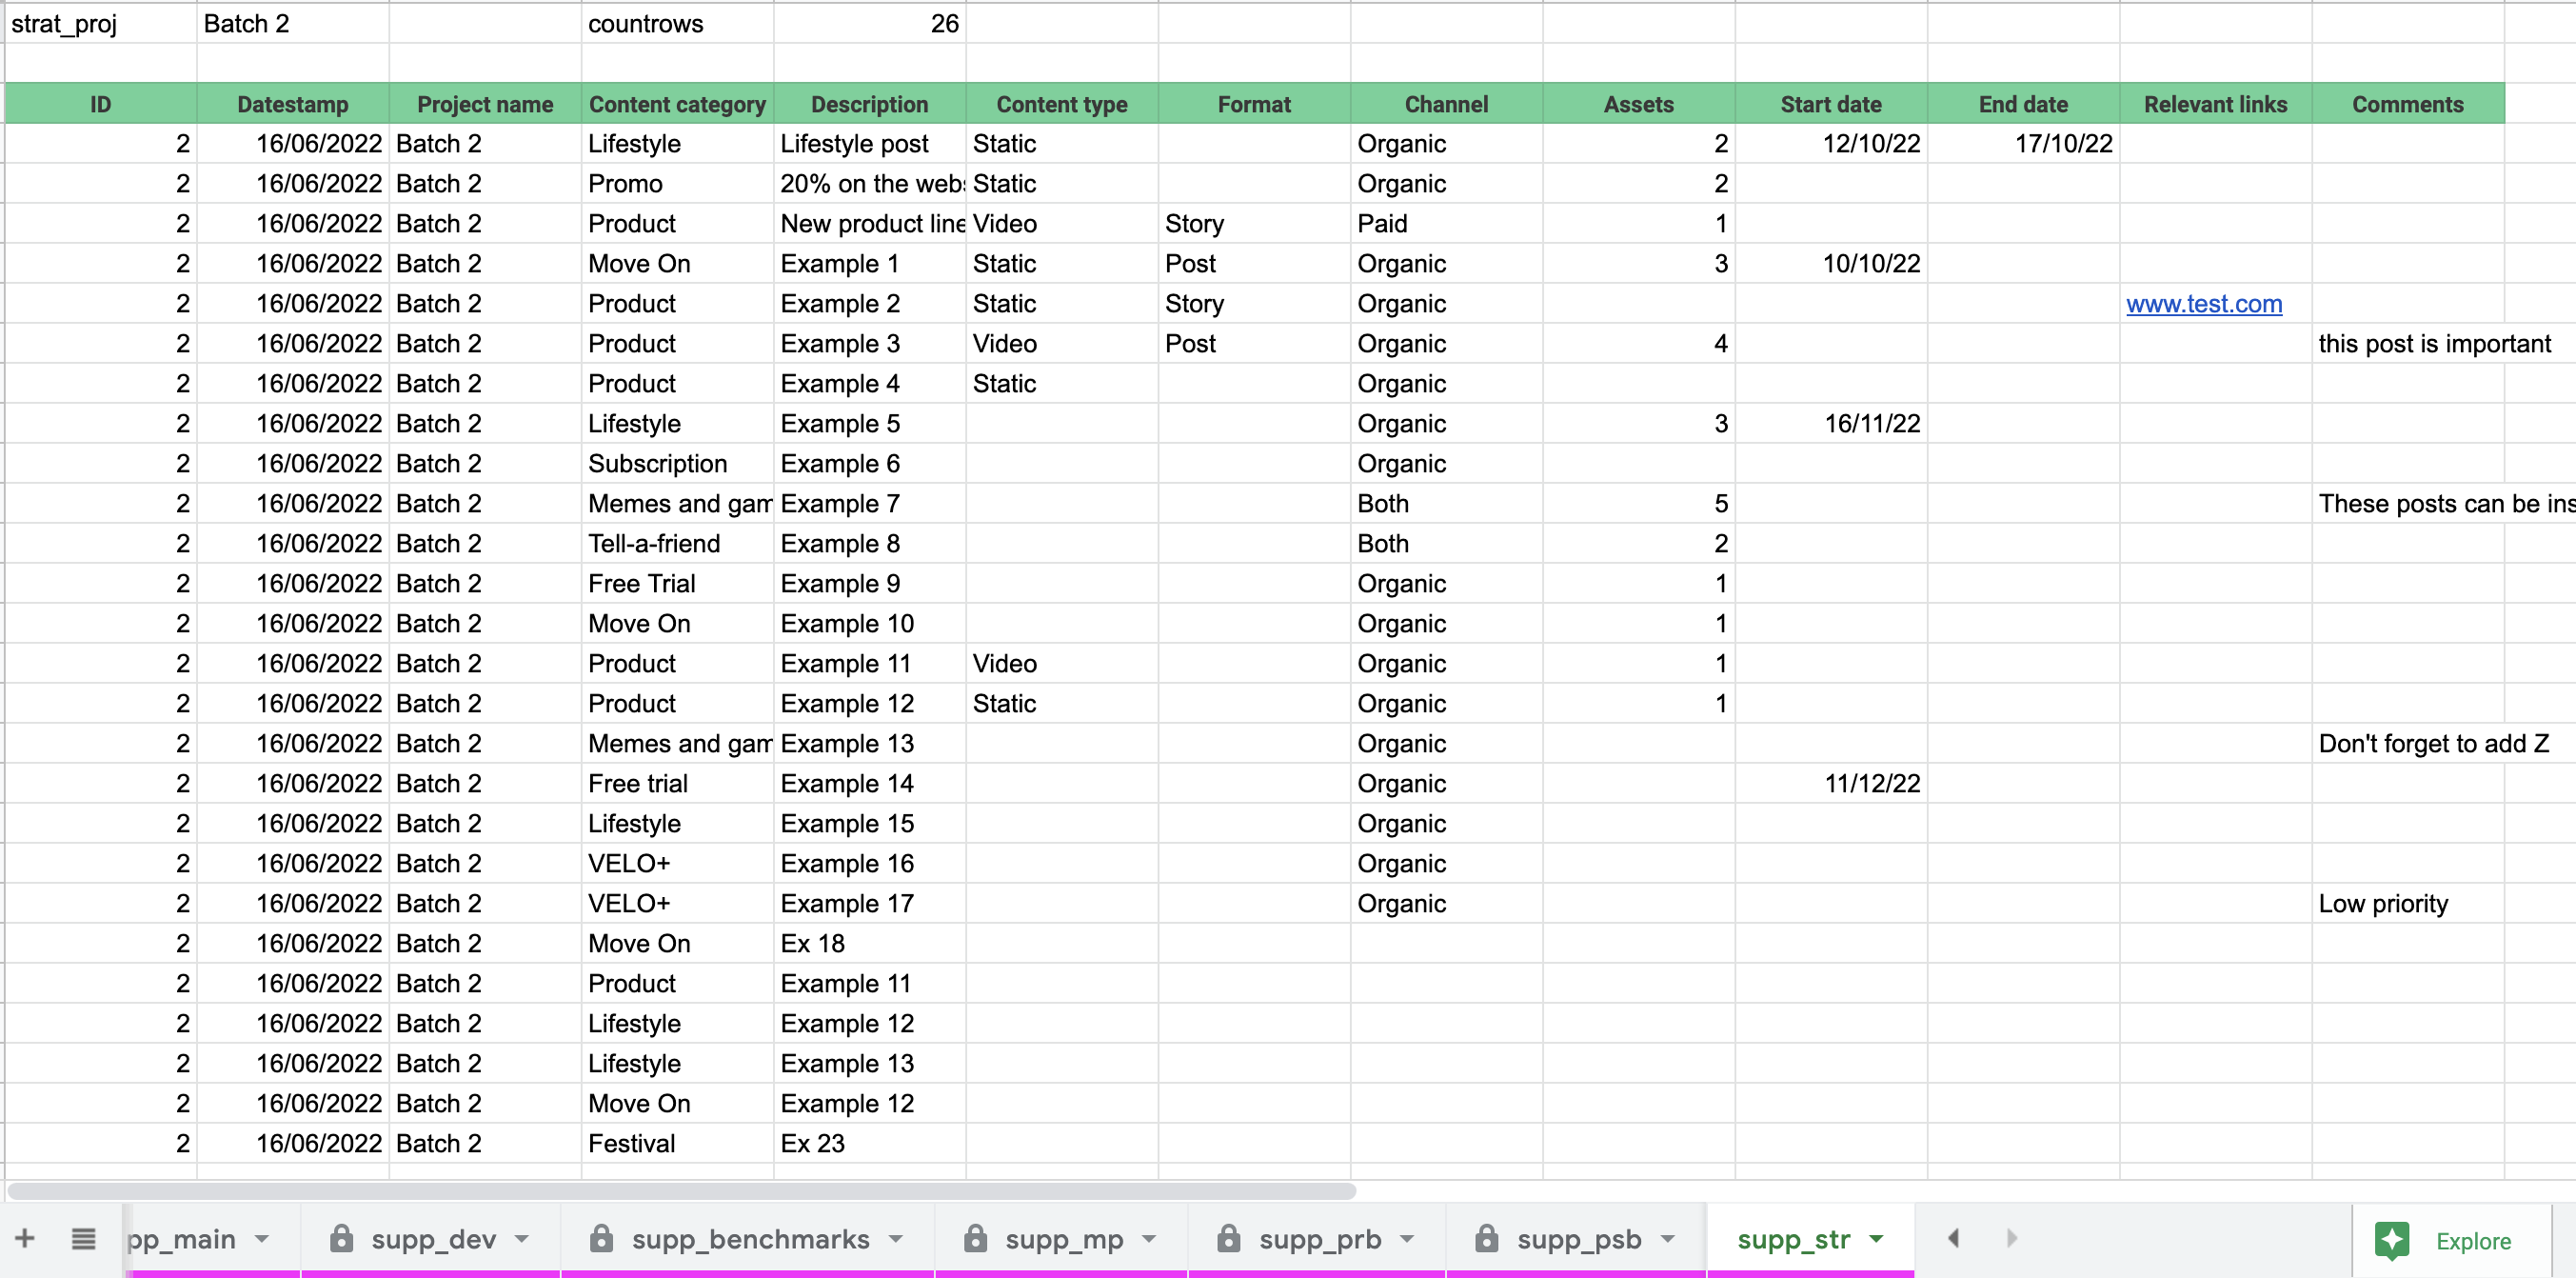Select the active supp_str sheet tab

[x=1811, y=1239]
